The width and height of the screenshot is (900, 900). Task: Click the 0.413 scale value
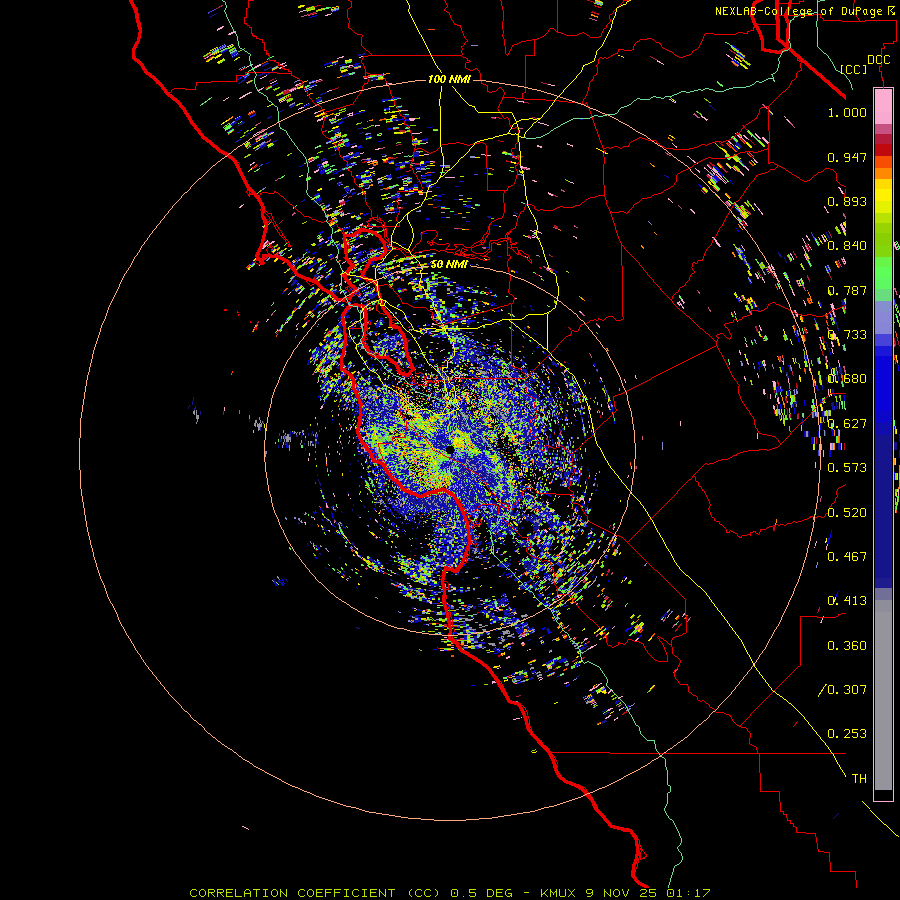847,601
